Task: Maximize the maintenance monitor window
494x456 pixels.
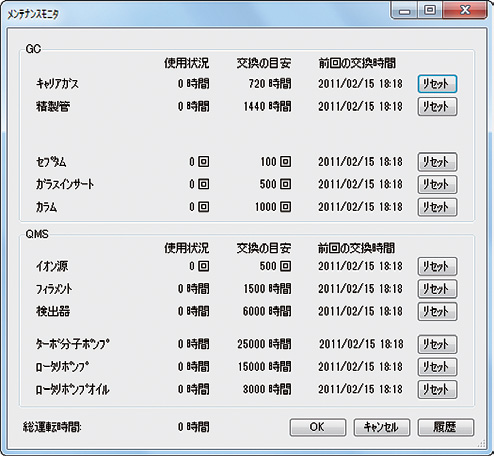Action: [430, 10]
